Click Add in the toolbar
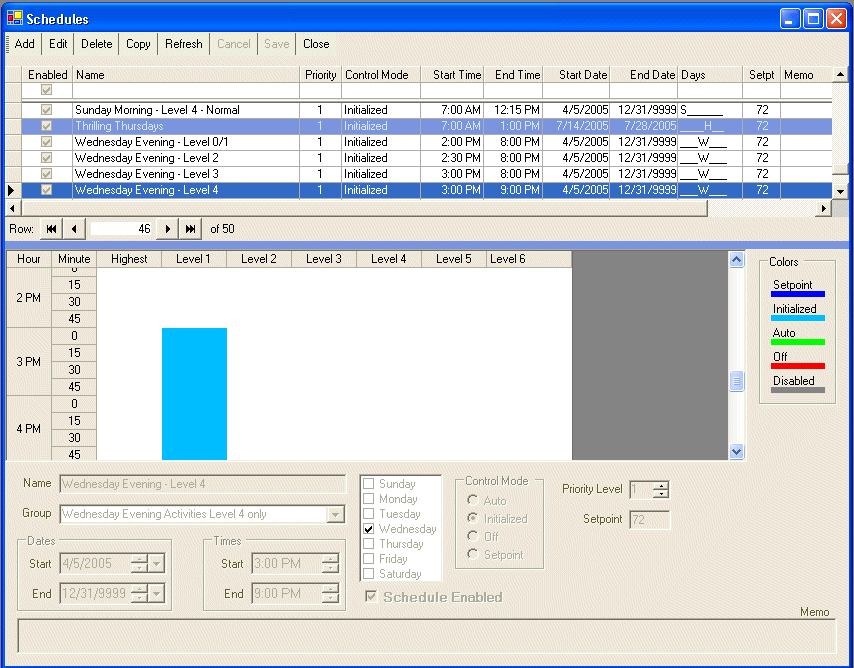Image resolution: width=854 pixels, height=668 pixels. [x=25, y=44]
